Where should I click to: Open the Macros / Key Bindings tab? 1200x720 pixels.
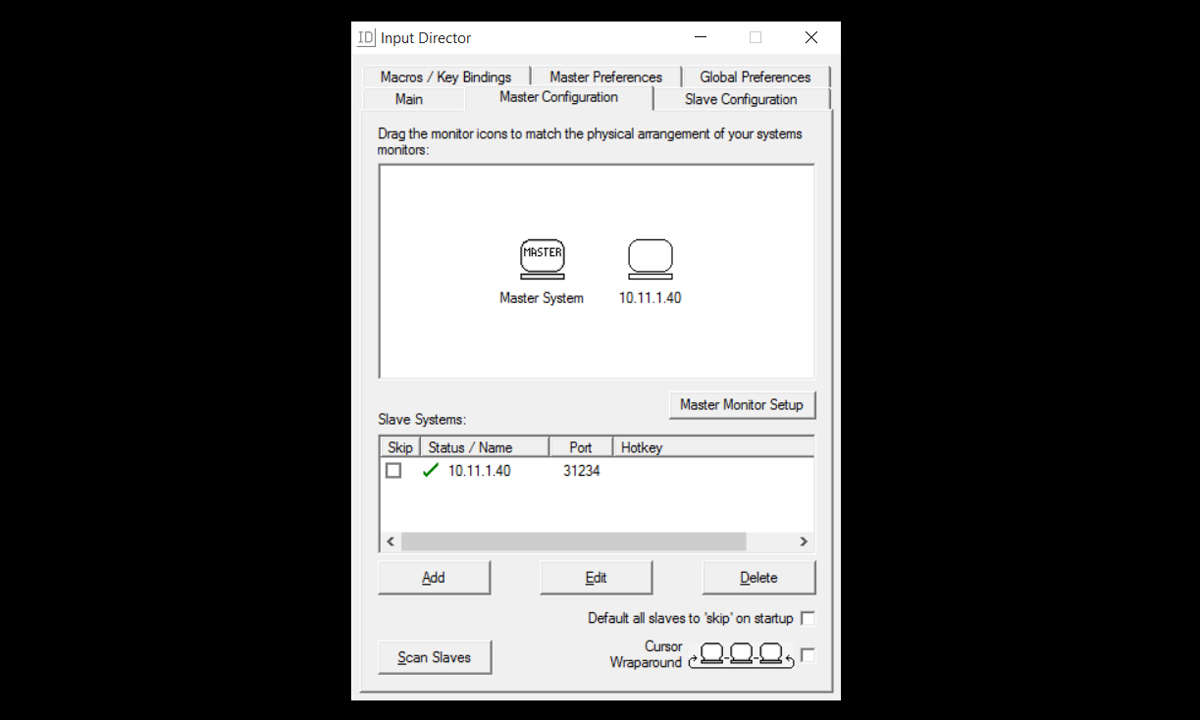pyautogui.click(x=446, y=77)
